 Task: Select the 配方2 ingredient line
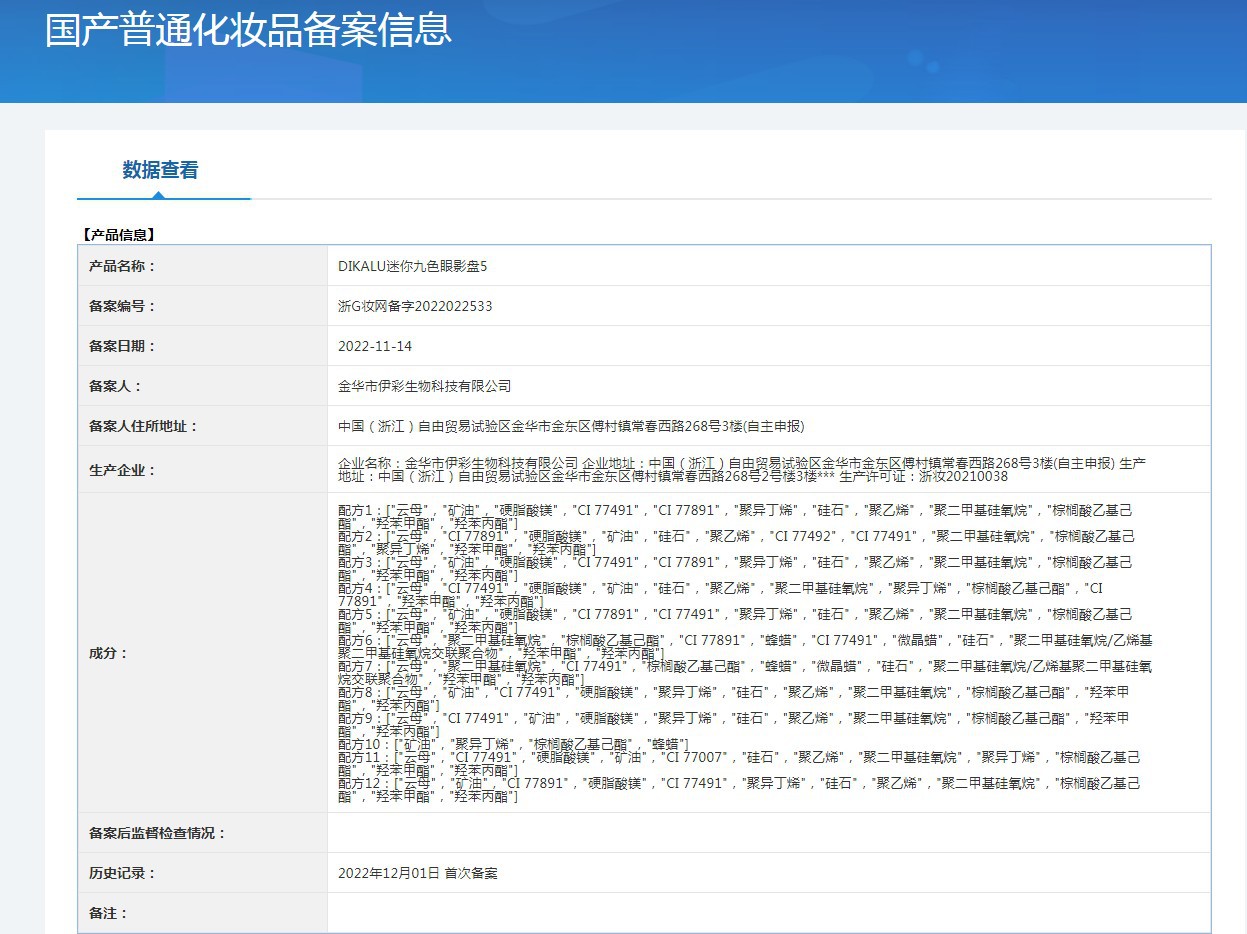[x=736, y=543]
